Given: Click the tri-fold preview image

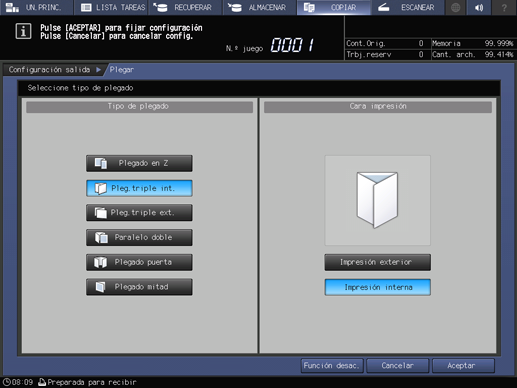Looking at the screenshot, I should (x=378, y=200).
